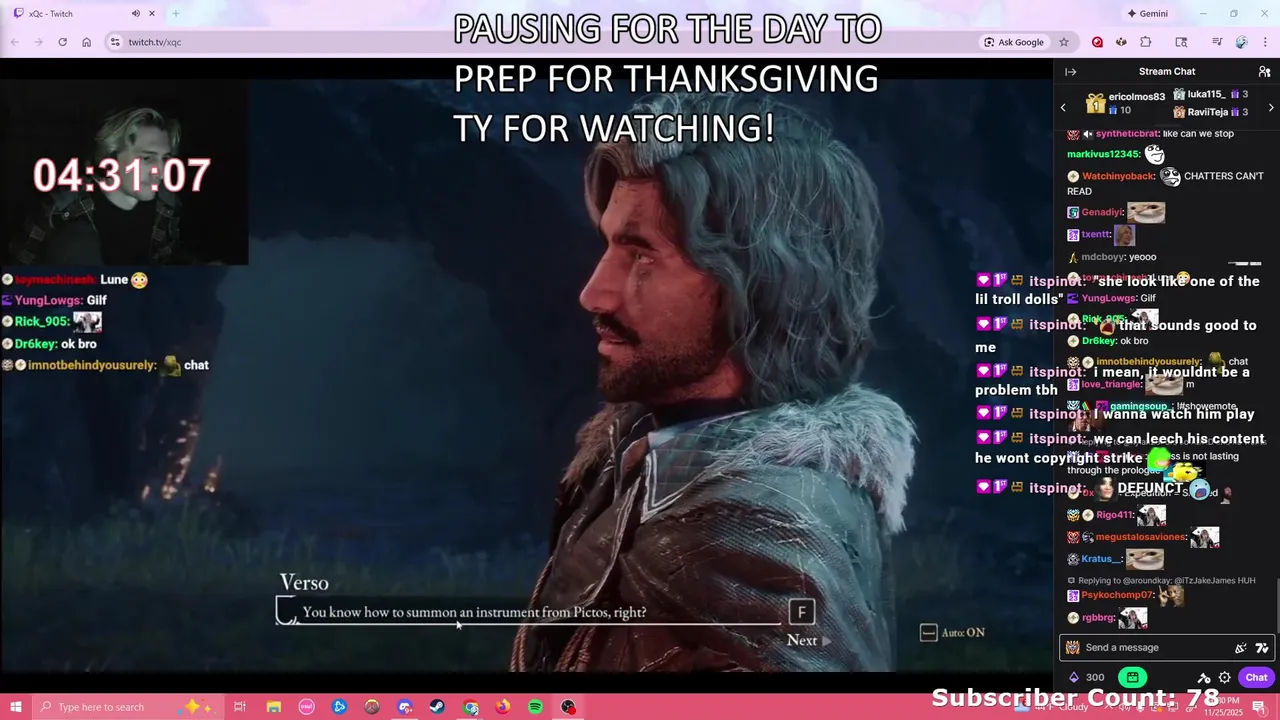The height and width of the screenshot is (720, 1280).
Task: Open the Battle.net taskbar icon
Action: (x=339, y=707)
